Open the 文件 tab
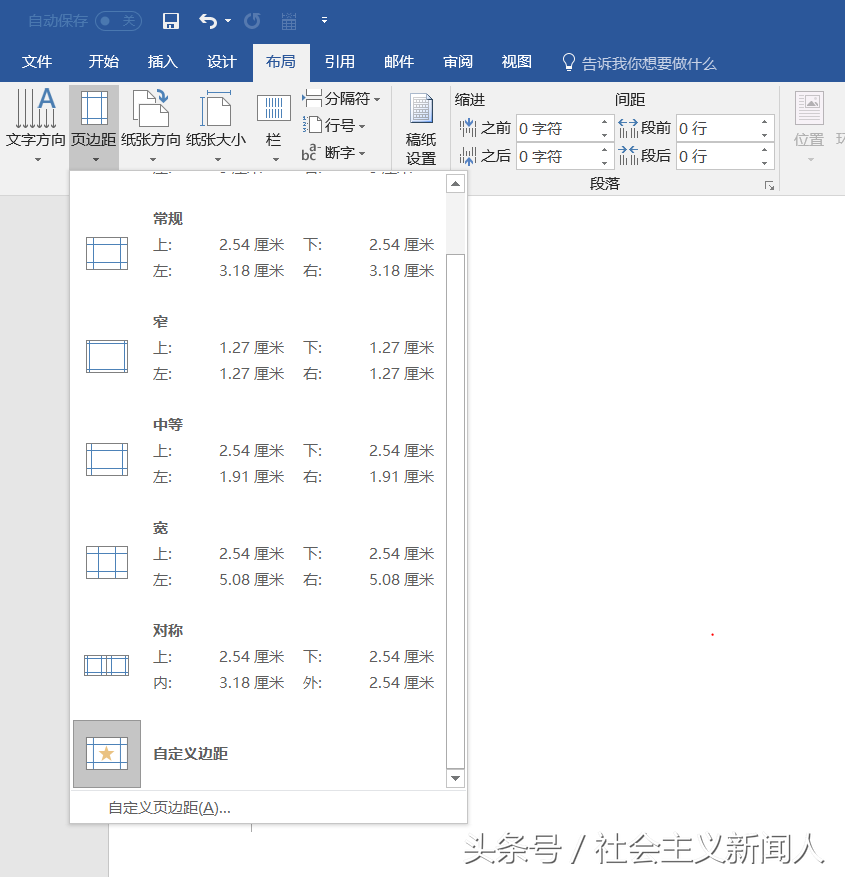 pyautogui.click(x=37, y=62)
